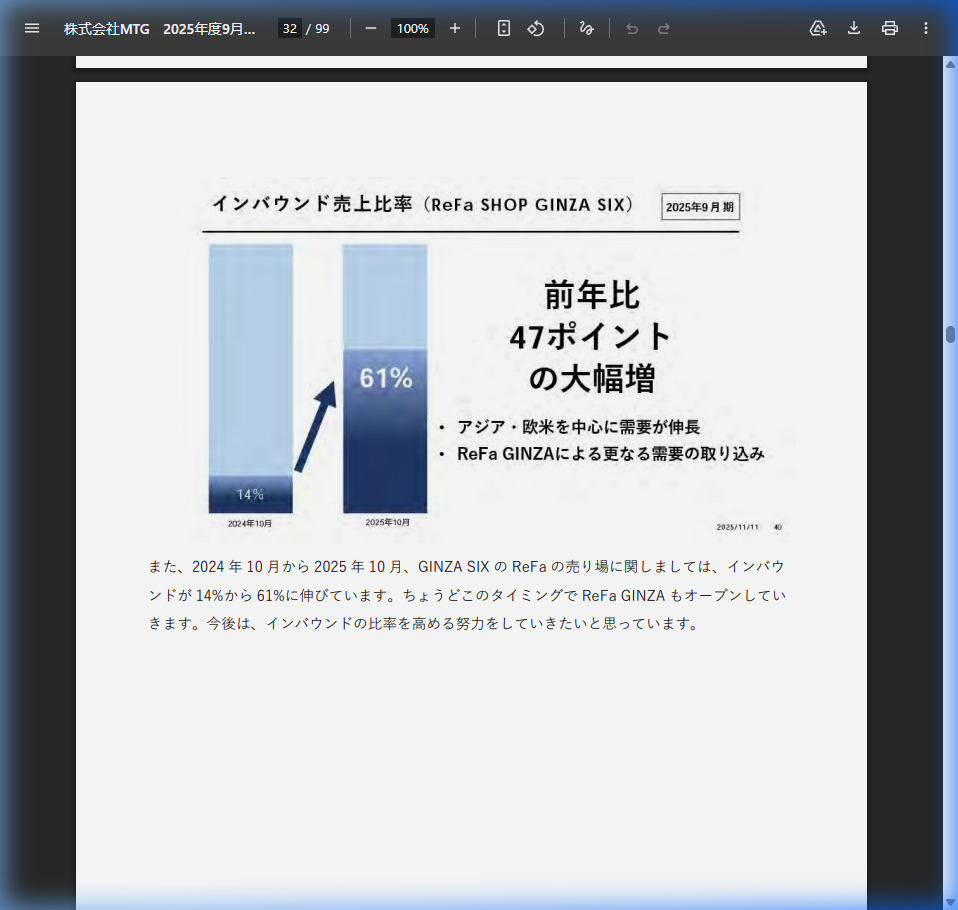Image resolution: width=958 pixels, height=910 pixels.
Task: Click the paragraph line starting ンドが 14%から
Action: tap(467, 595)
